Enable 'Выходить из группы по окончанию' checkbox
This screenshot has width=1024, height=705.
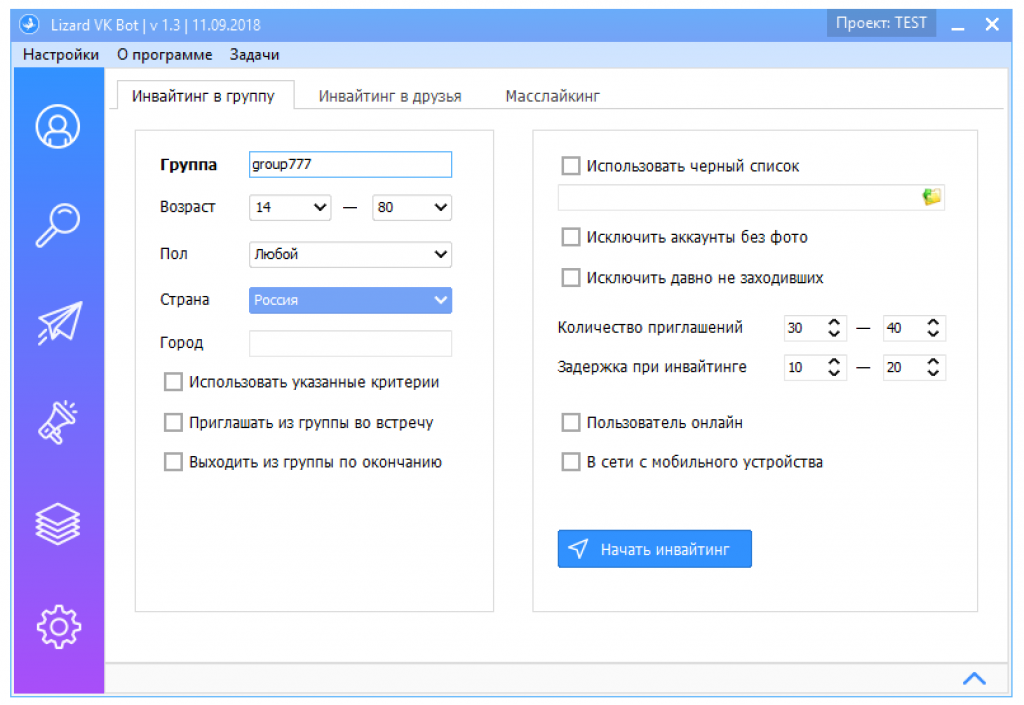[173, 462]
